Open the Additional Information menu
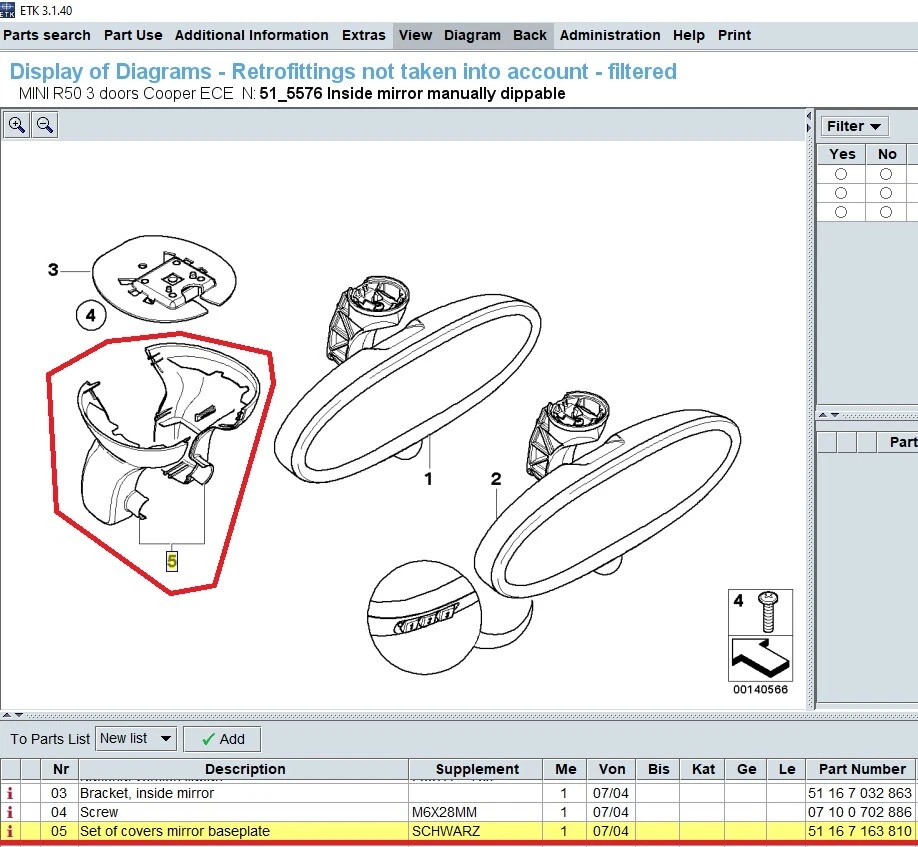918x847 pixels. click(251, 35)
